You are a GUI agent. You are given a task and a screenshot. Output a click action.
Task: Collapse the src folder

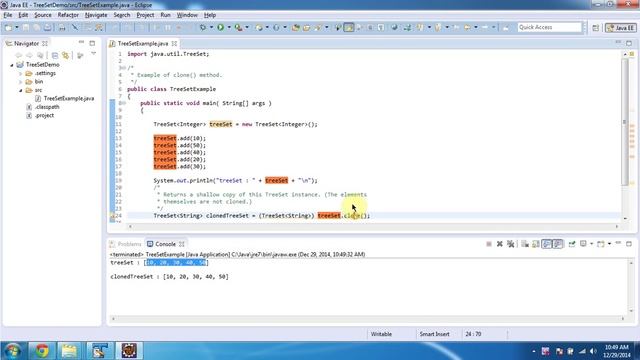click(20, 90)
